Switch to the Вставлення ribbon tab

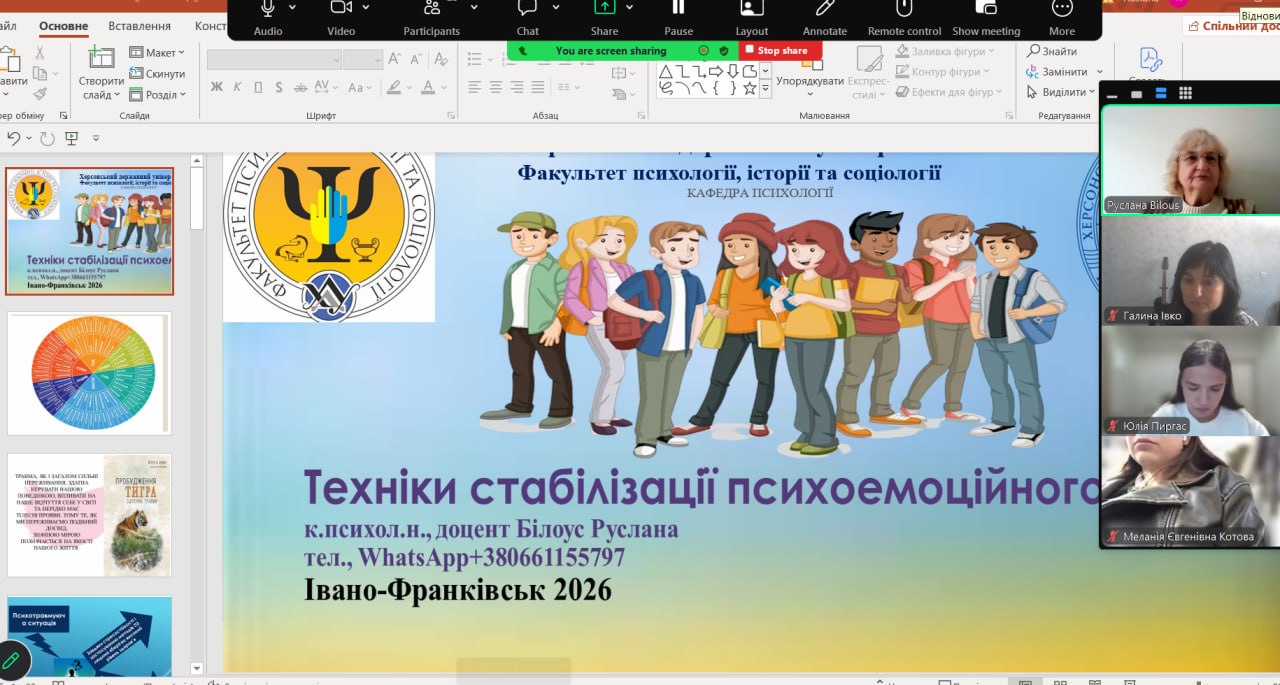pos(138,26)
